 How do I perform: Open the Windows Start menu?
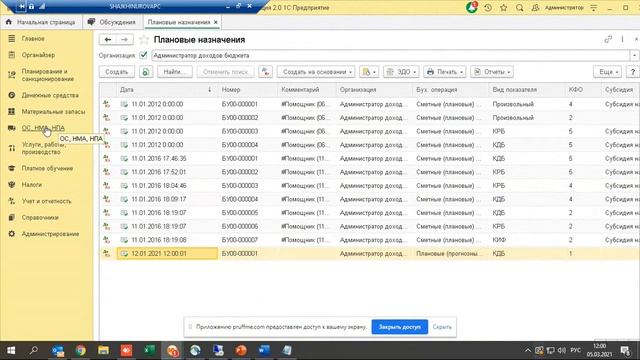(x=11, y=350)
